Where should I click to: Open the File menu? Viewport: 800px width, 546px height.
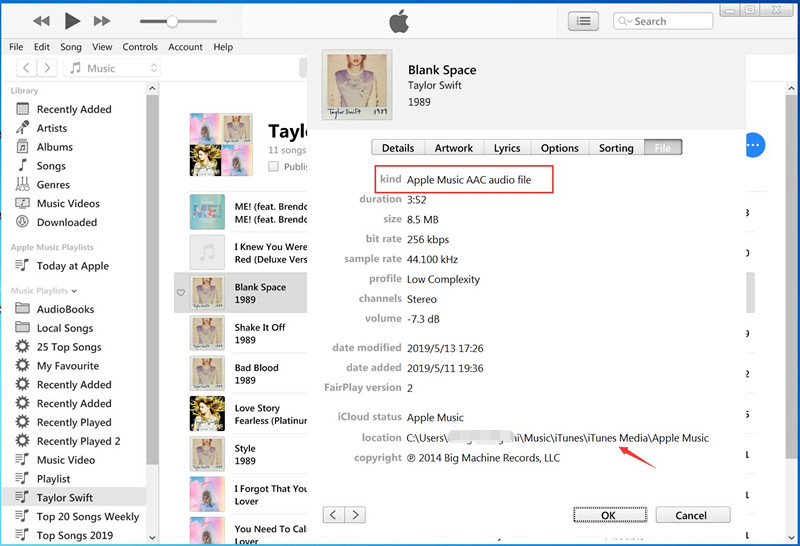[x=16, y=47]
